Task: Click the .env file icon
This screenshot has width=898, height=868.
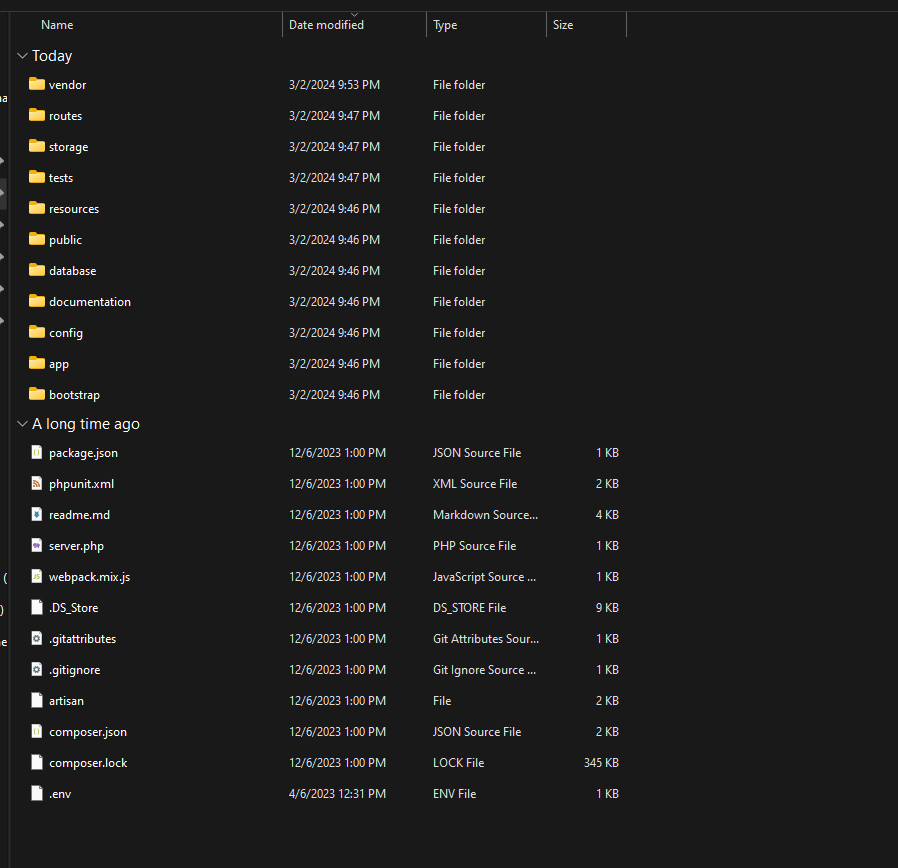Action: 37,793
